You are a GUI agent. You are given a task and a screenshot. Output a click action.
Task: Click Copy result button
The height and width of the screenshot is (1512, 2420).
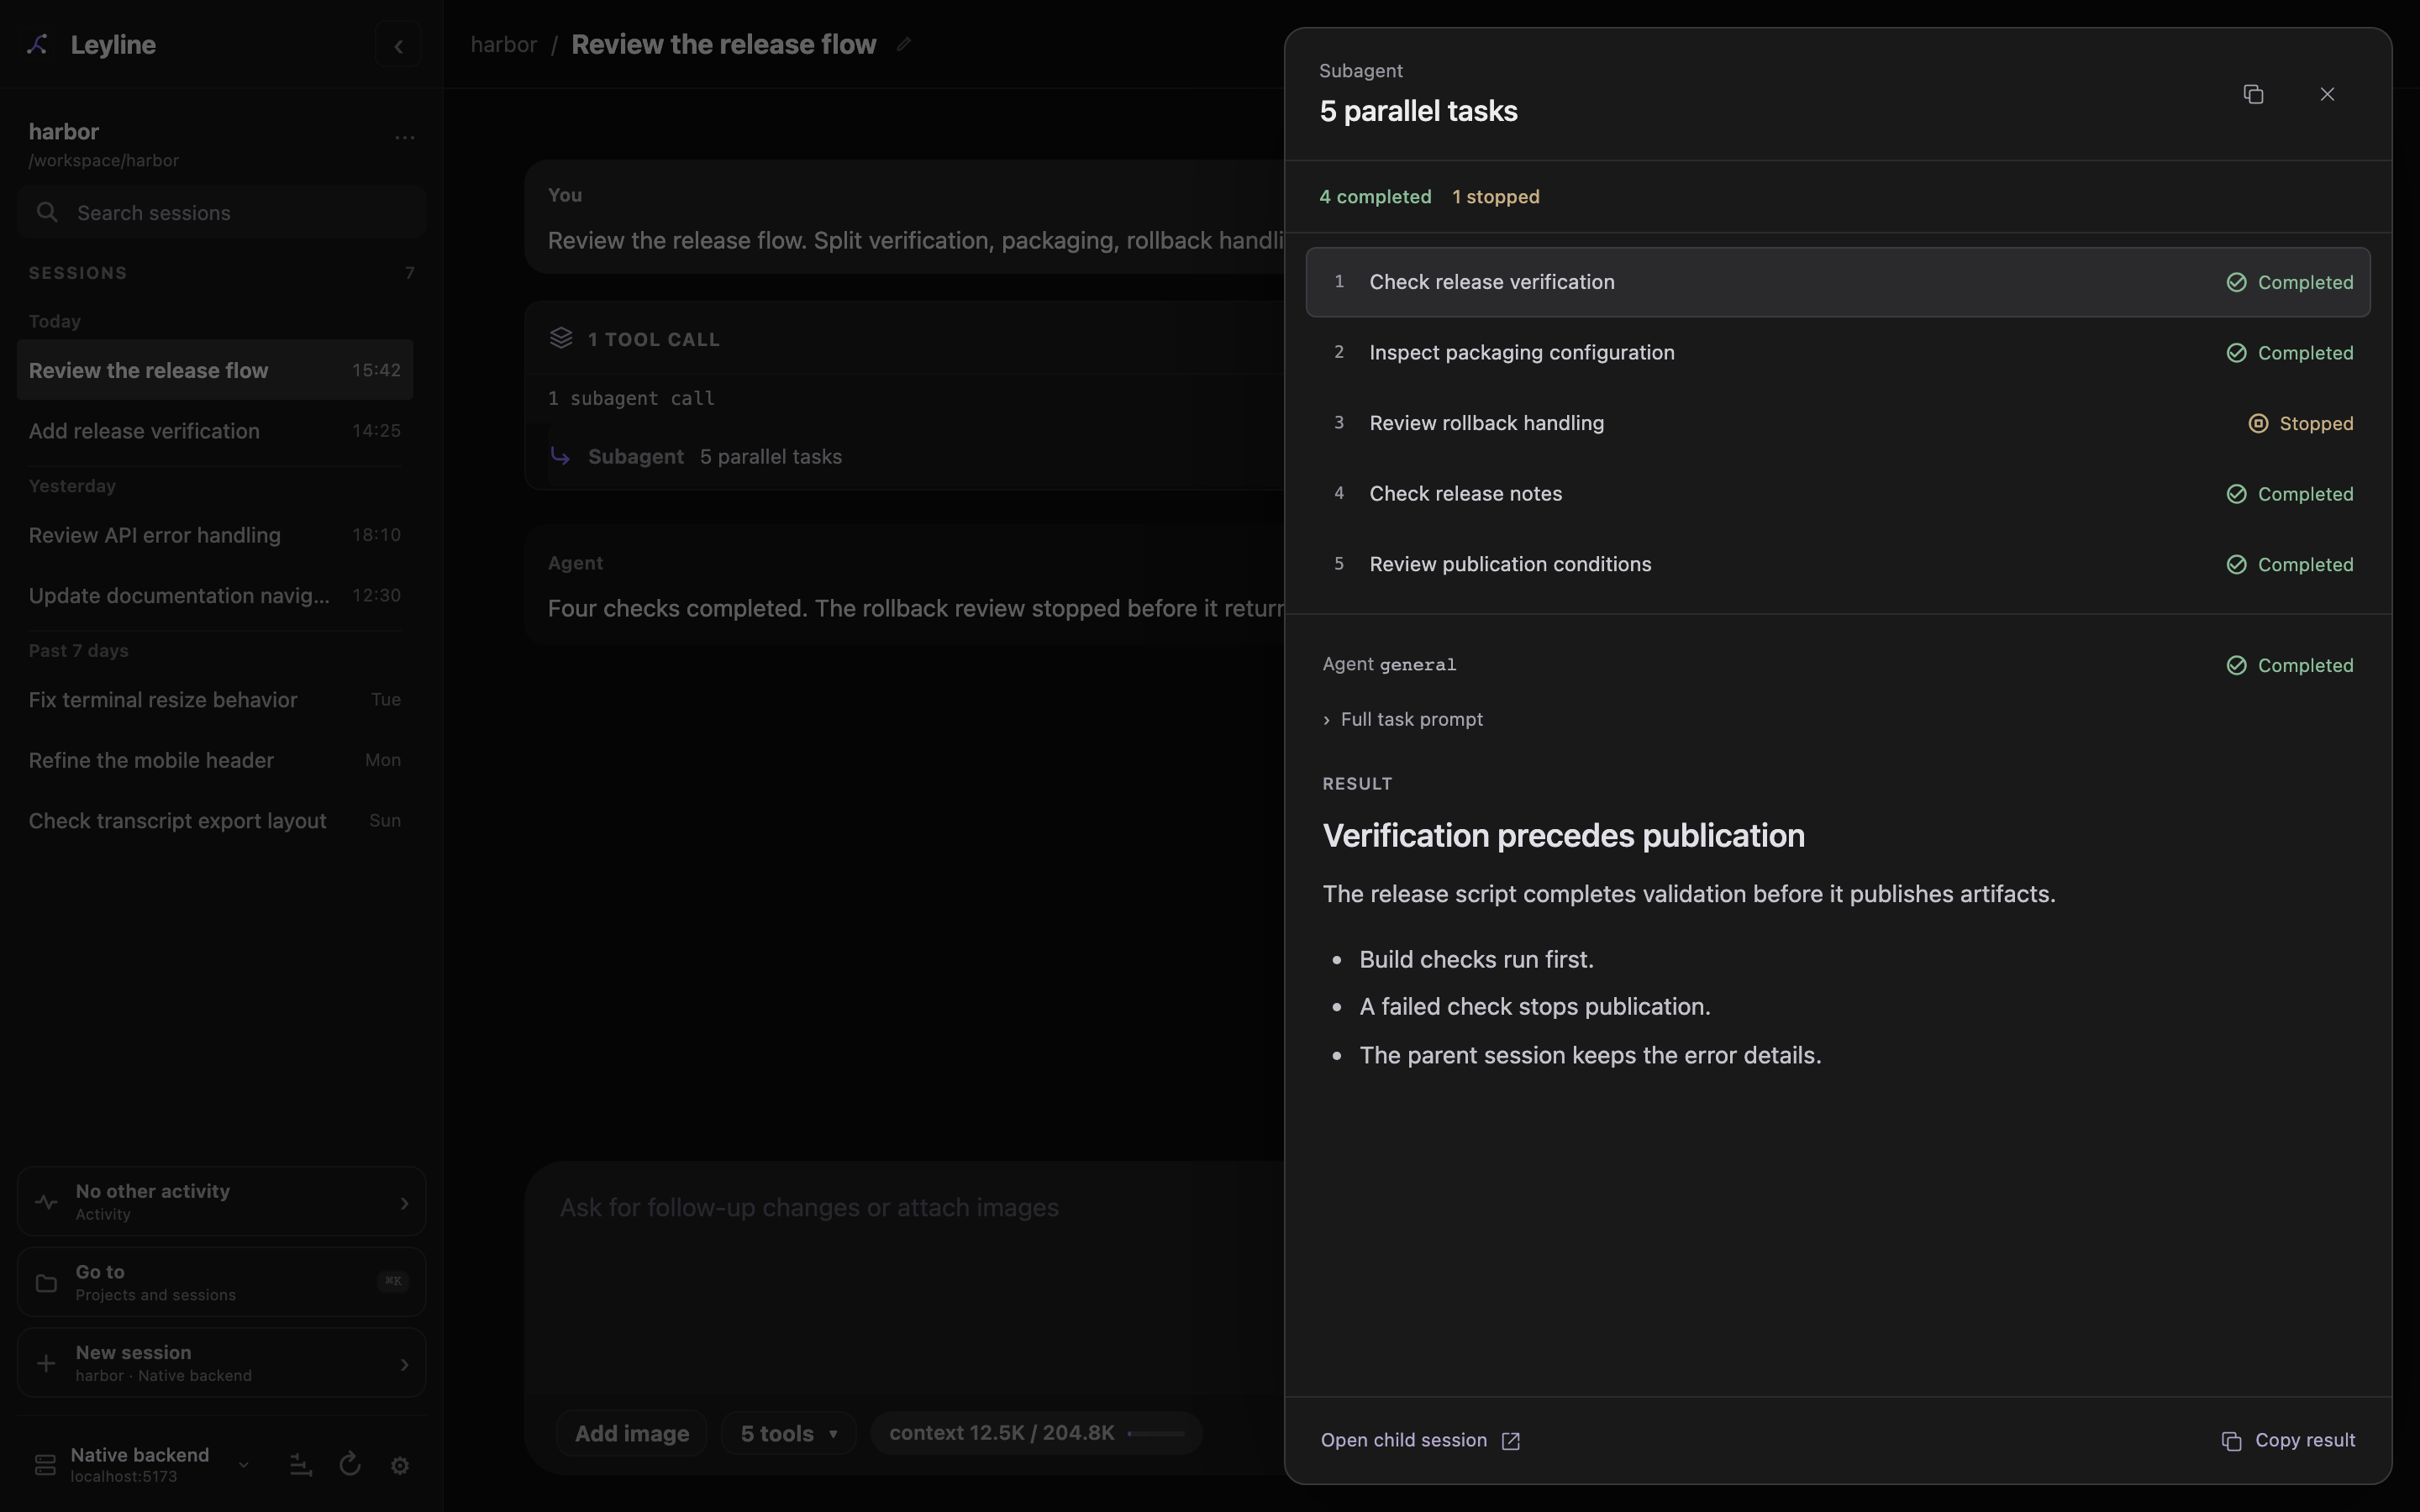2288,1440
